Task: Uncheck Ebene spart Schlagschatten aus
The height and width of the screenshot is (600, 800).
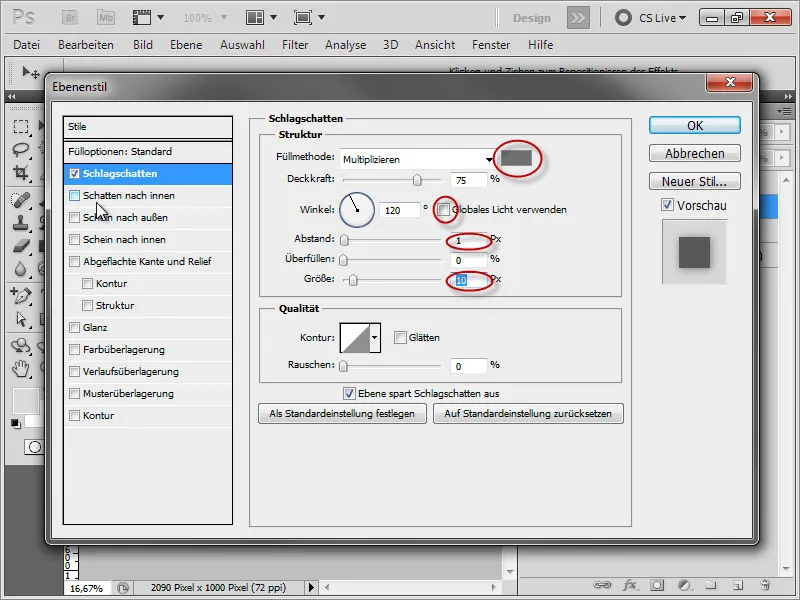Action: 349,393
